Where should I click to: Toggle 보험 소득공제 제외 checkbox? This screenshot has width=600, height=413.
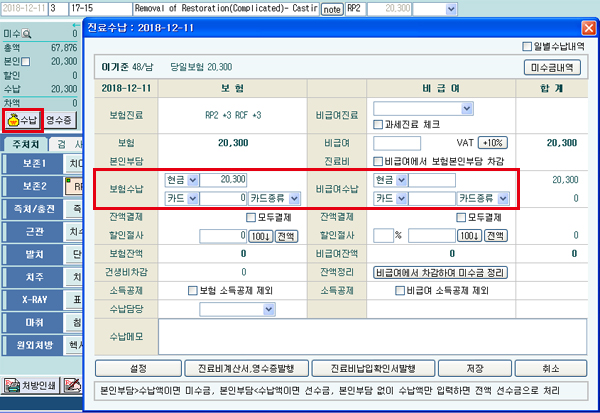tap(192, 291)
